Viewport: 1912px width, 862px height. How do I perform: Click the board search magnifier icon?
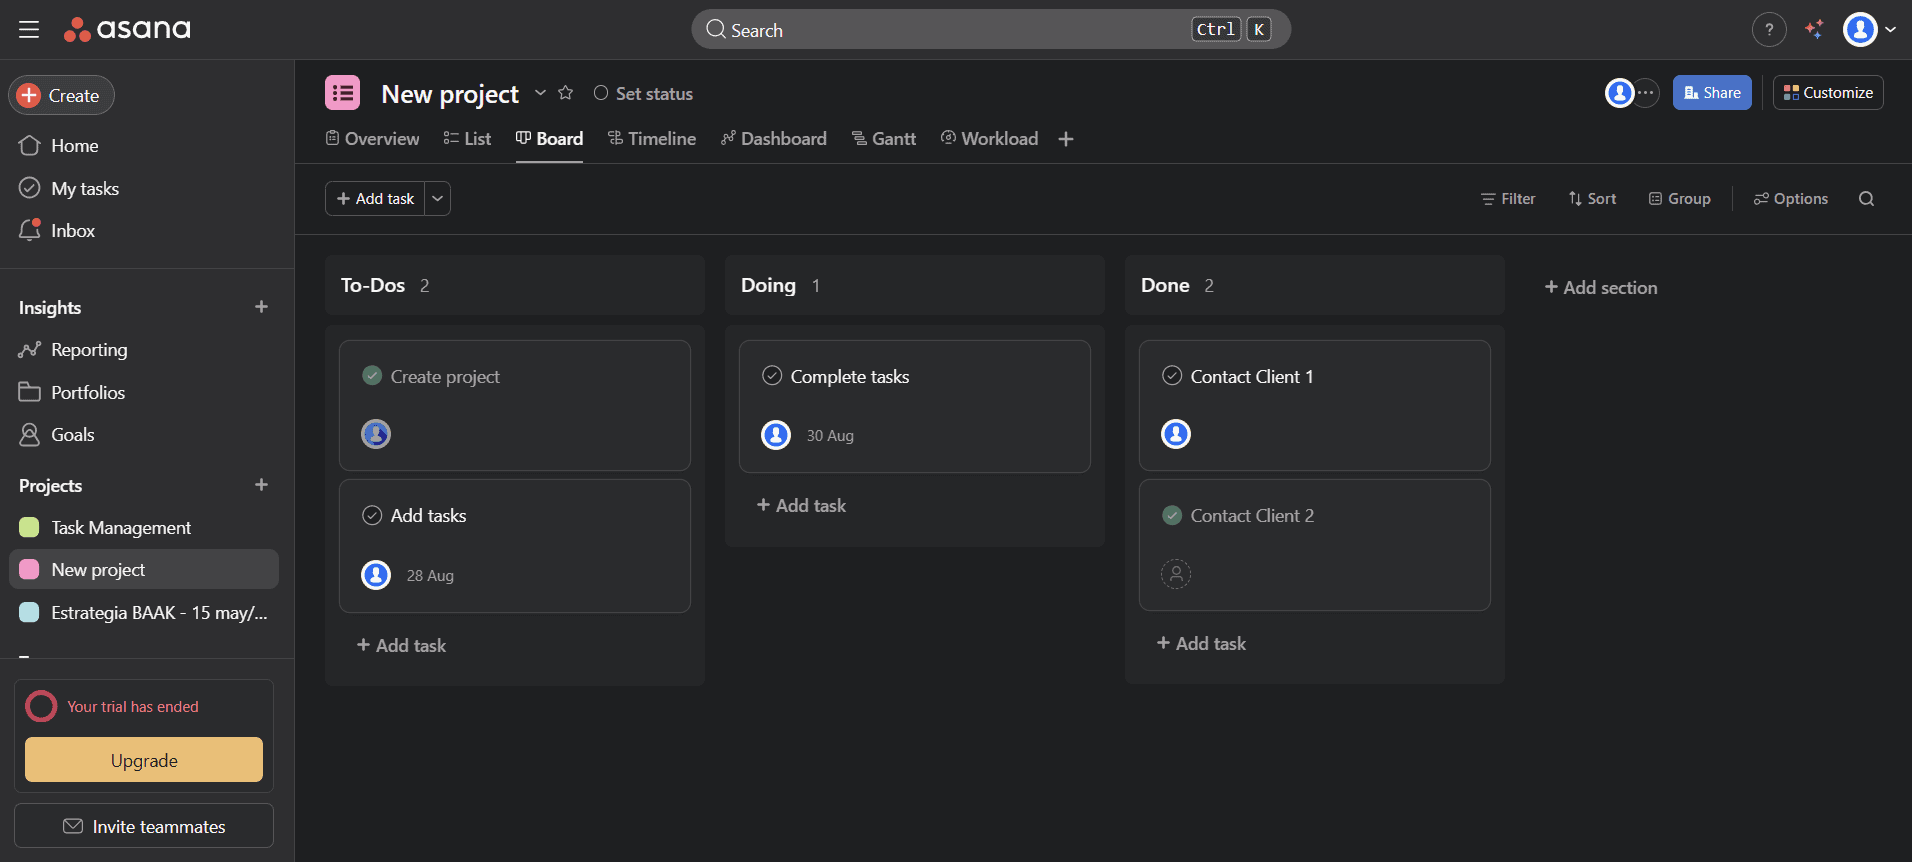(1866, 199)
